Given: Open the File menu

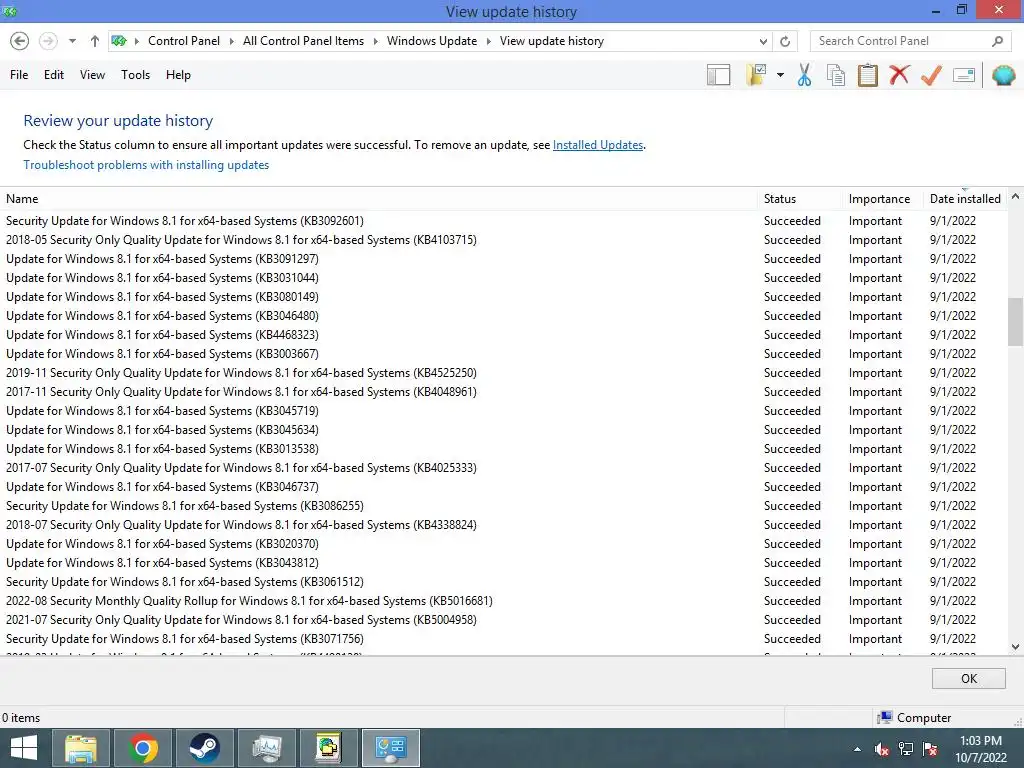Looking at the screenshot, I should pos(19,75).
